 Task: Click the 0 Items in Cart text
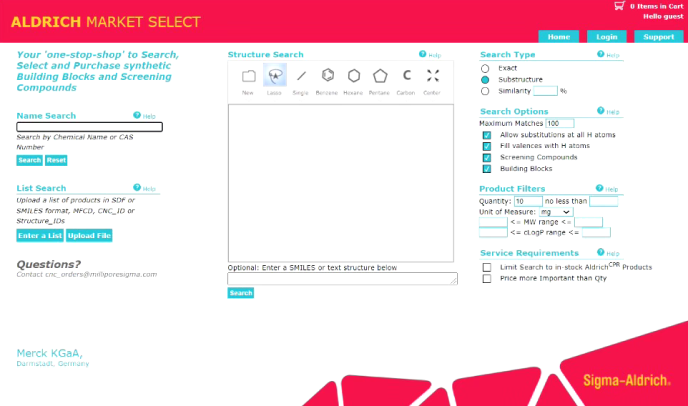pyautogui.click(x=656, y=6)
